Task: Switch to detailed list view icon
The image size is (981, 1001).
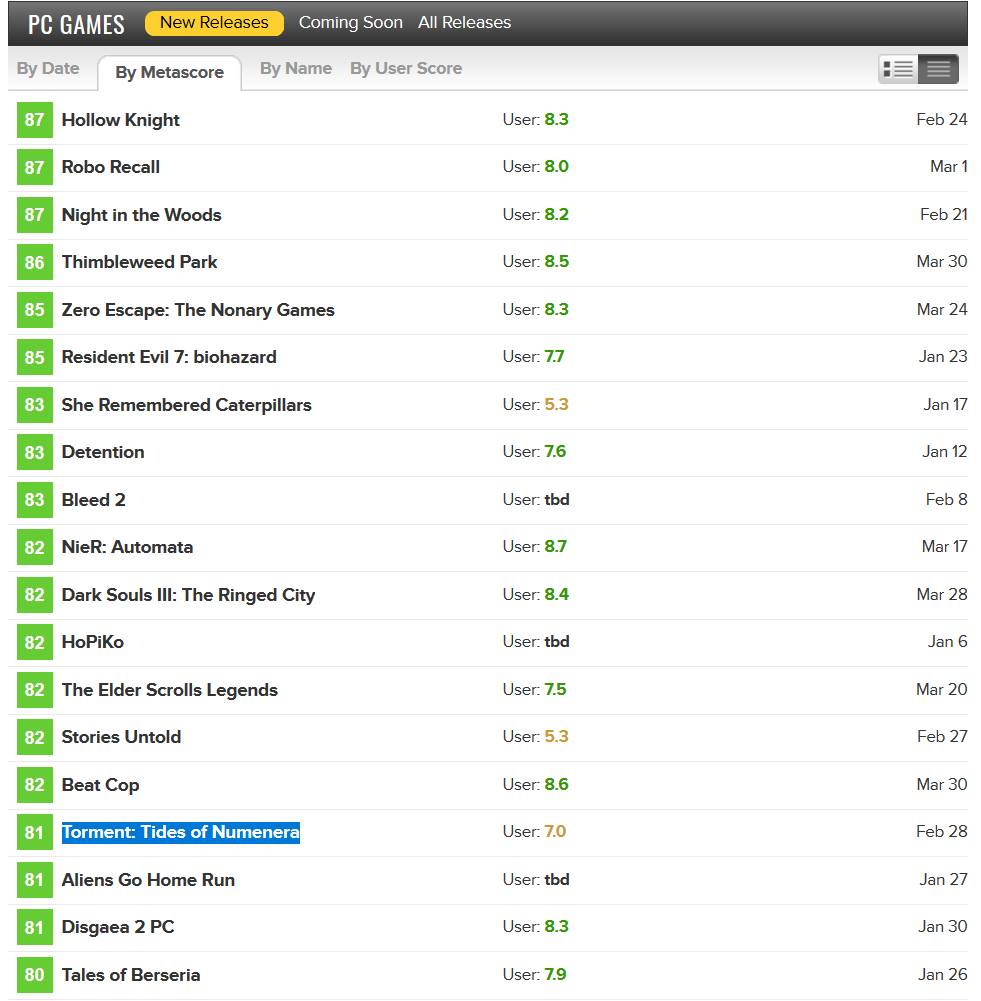Action: (898, 69)
